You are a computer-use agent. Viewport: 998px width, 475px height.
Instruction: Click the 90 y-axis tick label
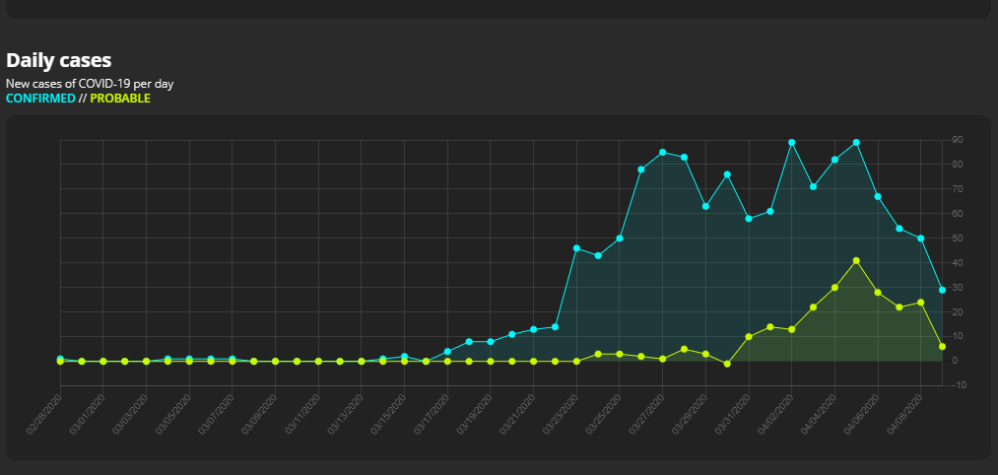[x=958, y=140]
